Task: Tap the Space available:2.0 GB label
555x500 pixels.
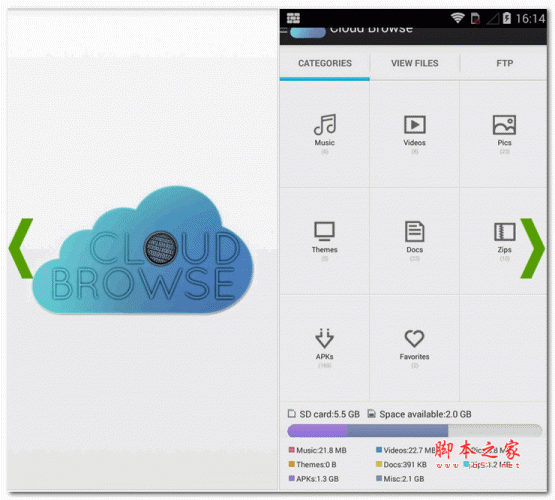Action: (419, 414)
